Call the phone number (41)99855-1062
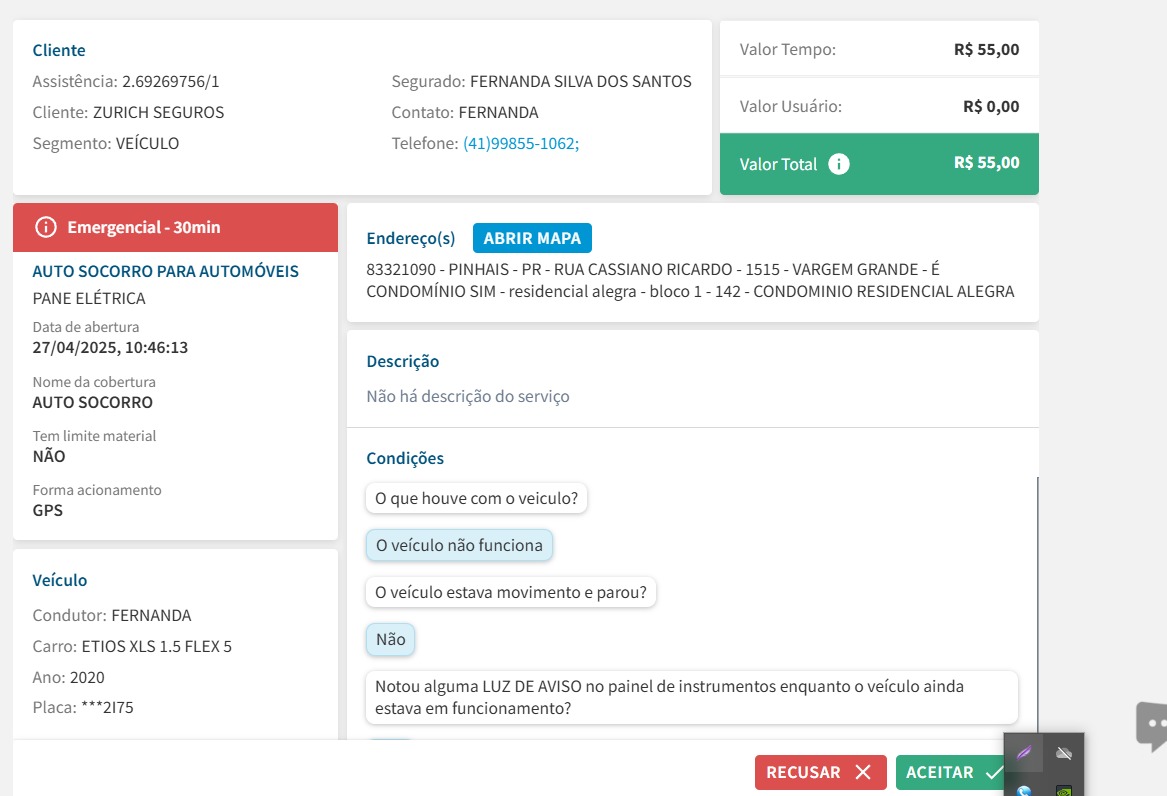This screenshot has height=796, width=1167. pyautogui.click(x=520, y=143)
